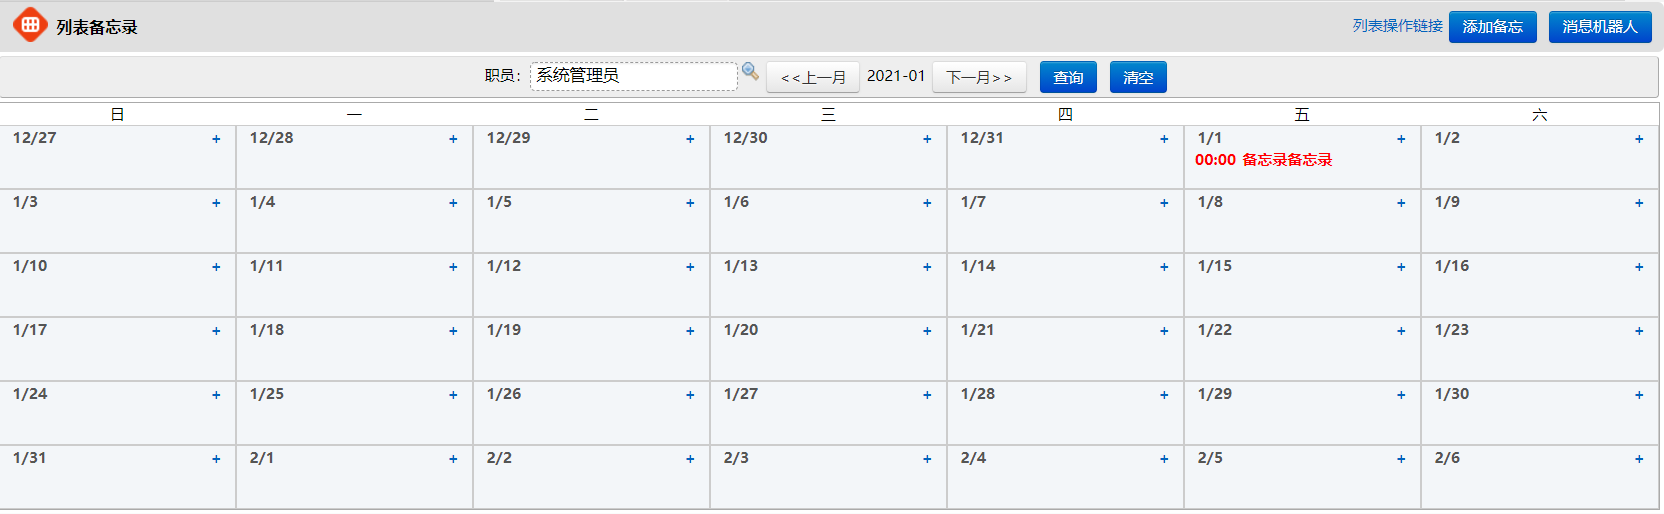This screenshot has height=514, width=1664.
Task: Click the 1/4 date label
Action: pyautogui.click(x=262, y=202)
